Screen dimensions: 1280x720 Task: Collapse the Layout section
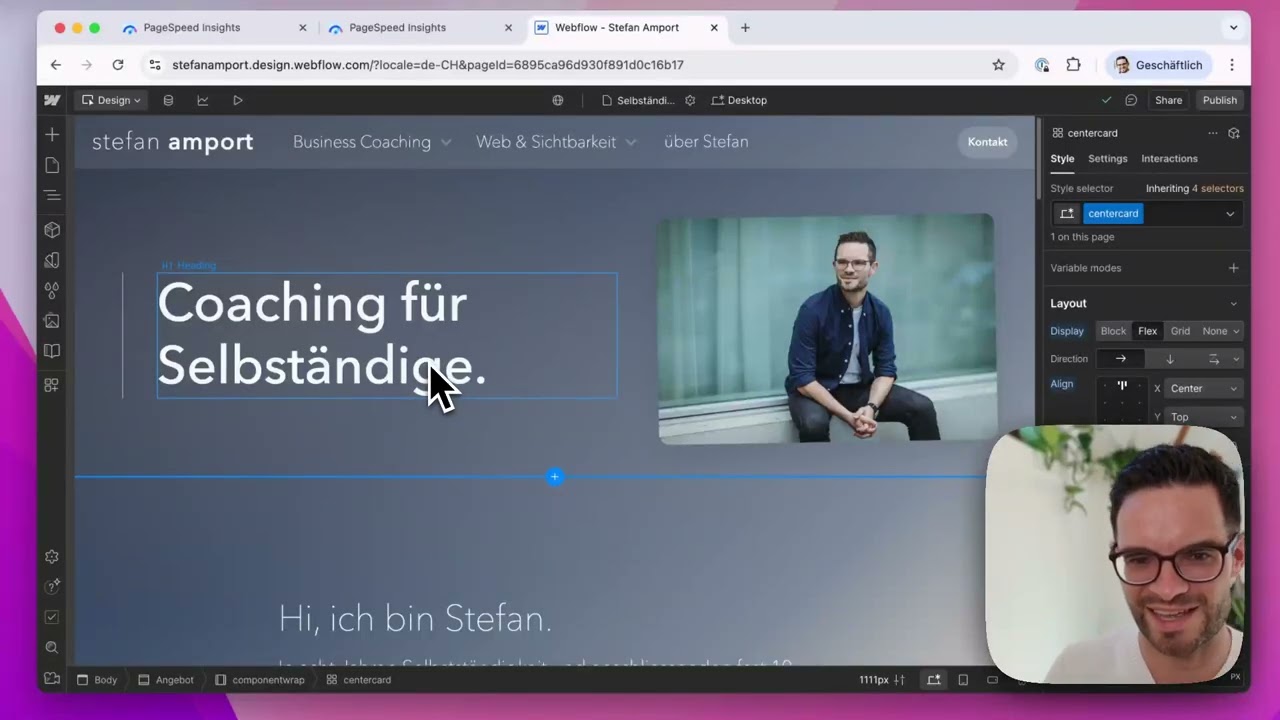1233,304
